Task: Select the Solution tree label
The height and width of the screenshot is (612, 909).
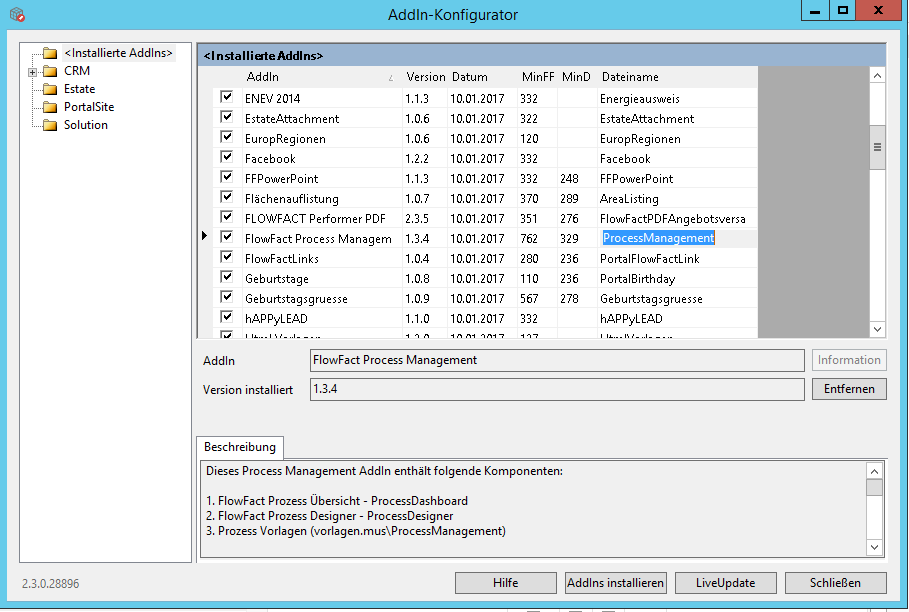Action: point(86,125)
